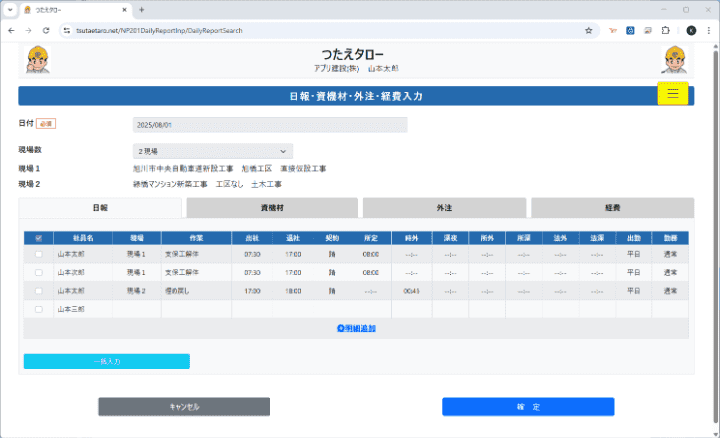Viewport: 720px width, 438px height.
Task: Click 07:30 出社 cell in 山本次郎 row
Action: [x=252, y=272]
